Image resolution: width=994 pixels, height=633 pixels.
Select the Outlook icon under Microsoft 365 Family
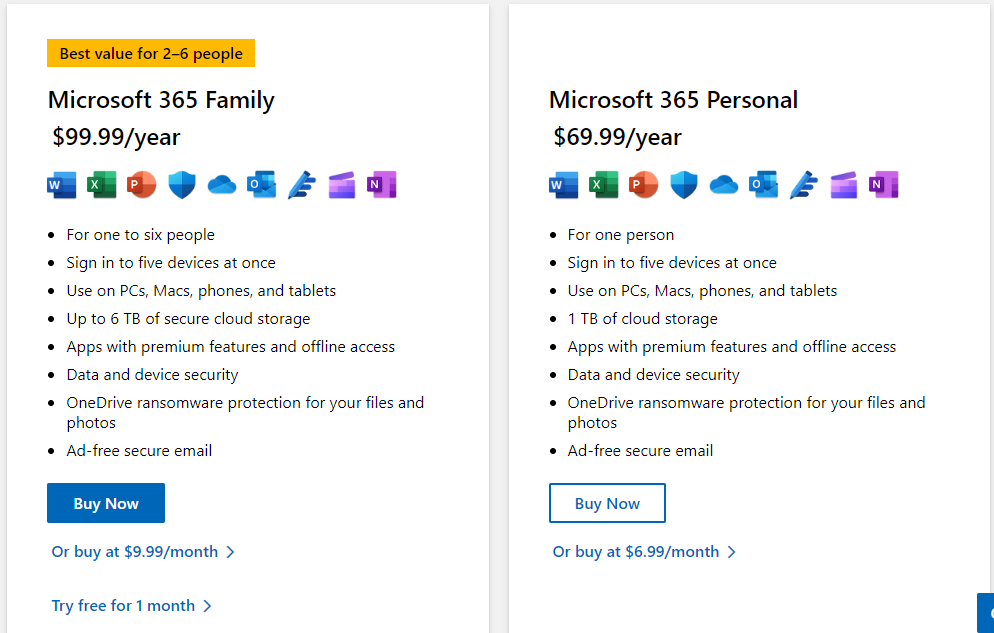[x=261, y=185]
